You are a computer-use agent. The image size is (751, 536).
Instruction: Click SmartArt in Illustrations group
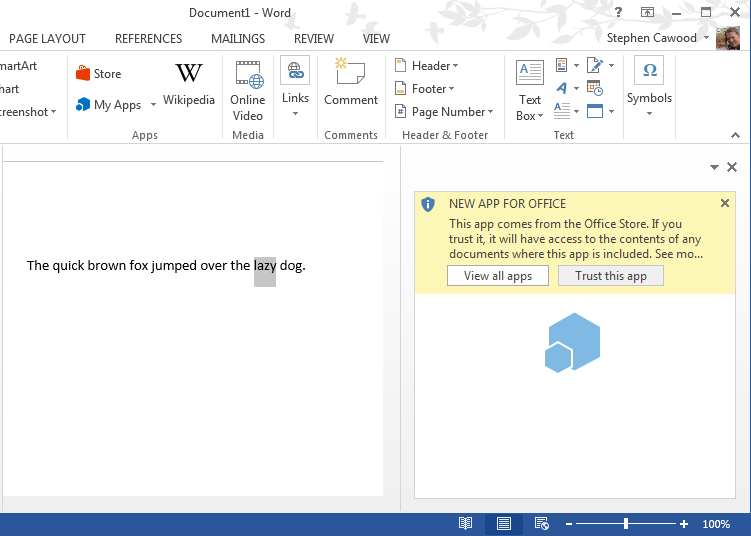pyautogui.click(x=18, y=66)
